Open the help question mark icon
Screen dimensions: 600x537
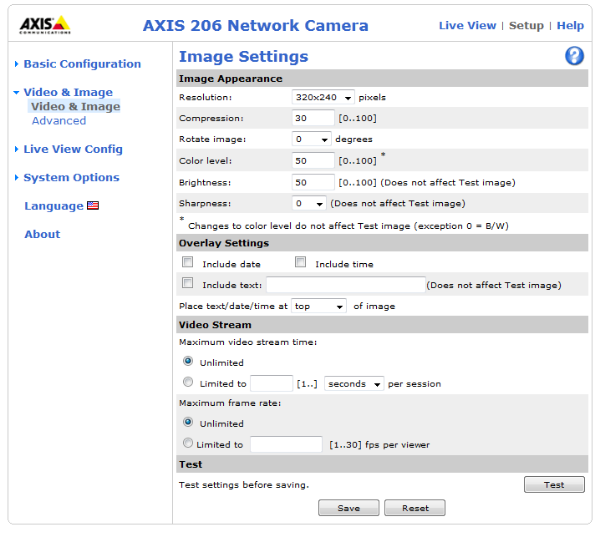tap(574, 56)
